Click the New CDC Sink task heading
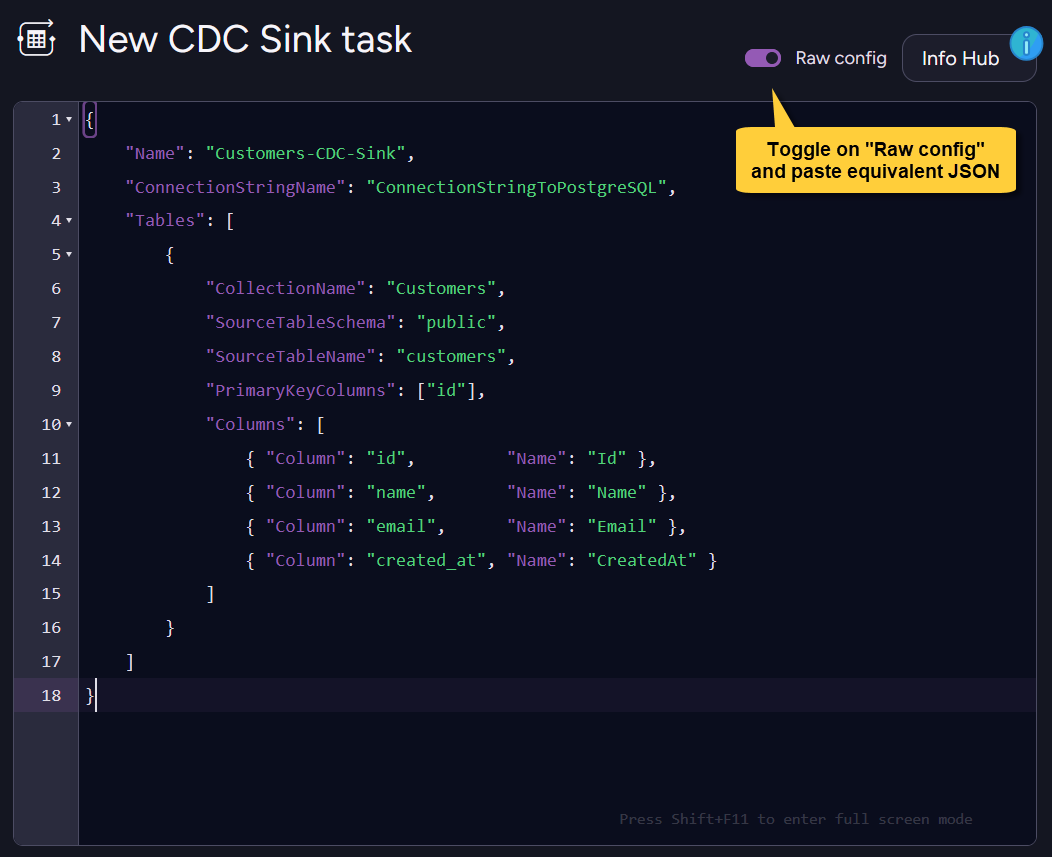 (x=245, y=39)
